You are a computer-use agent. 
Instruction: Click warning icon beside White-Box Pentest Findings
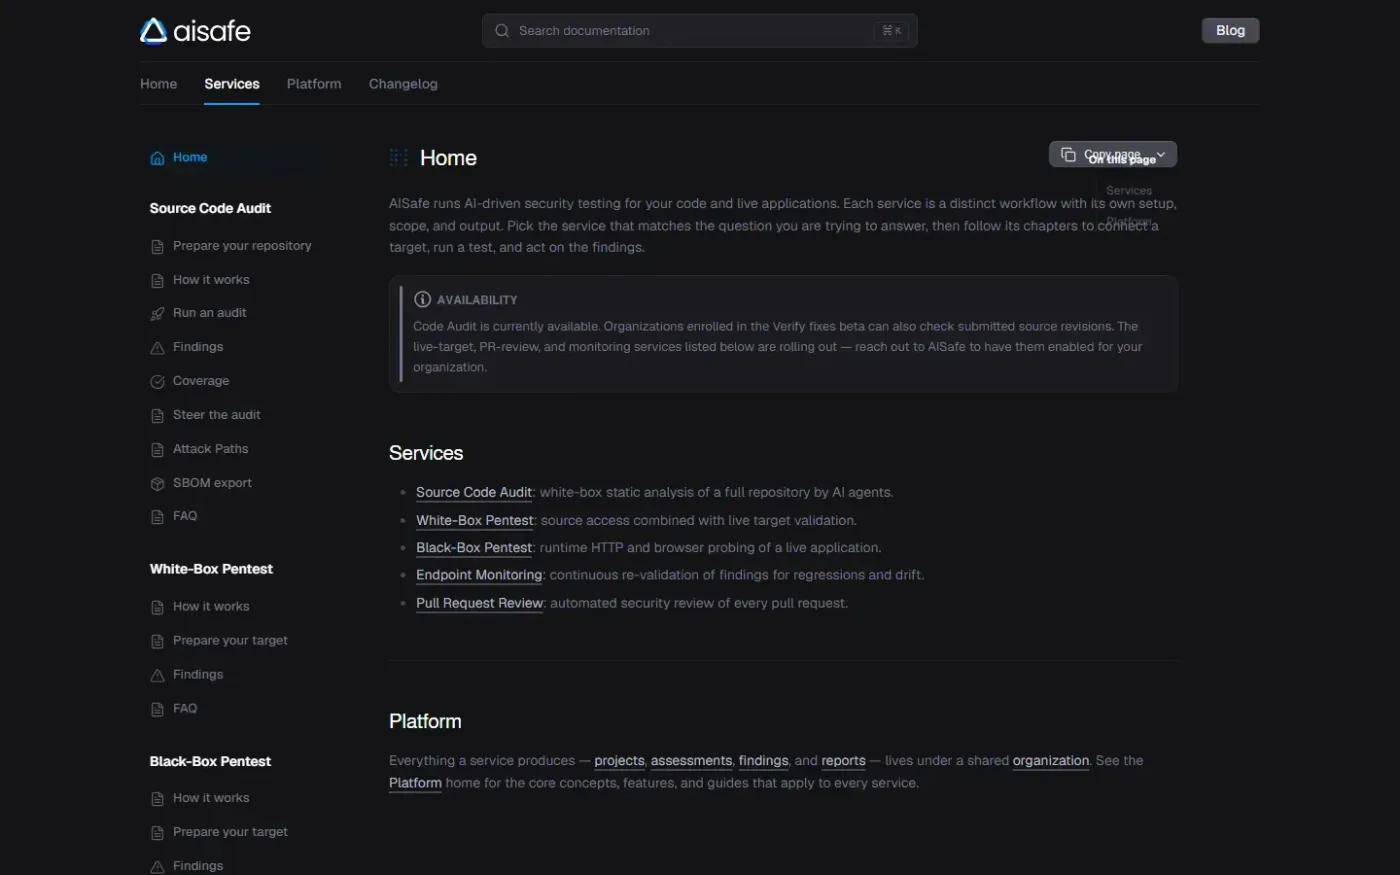(x=157, y=675)
